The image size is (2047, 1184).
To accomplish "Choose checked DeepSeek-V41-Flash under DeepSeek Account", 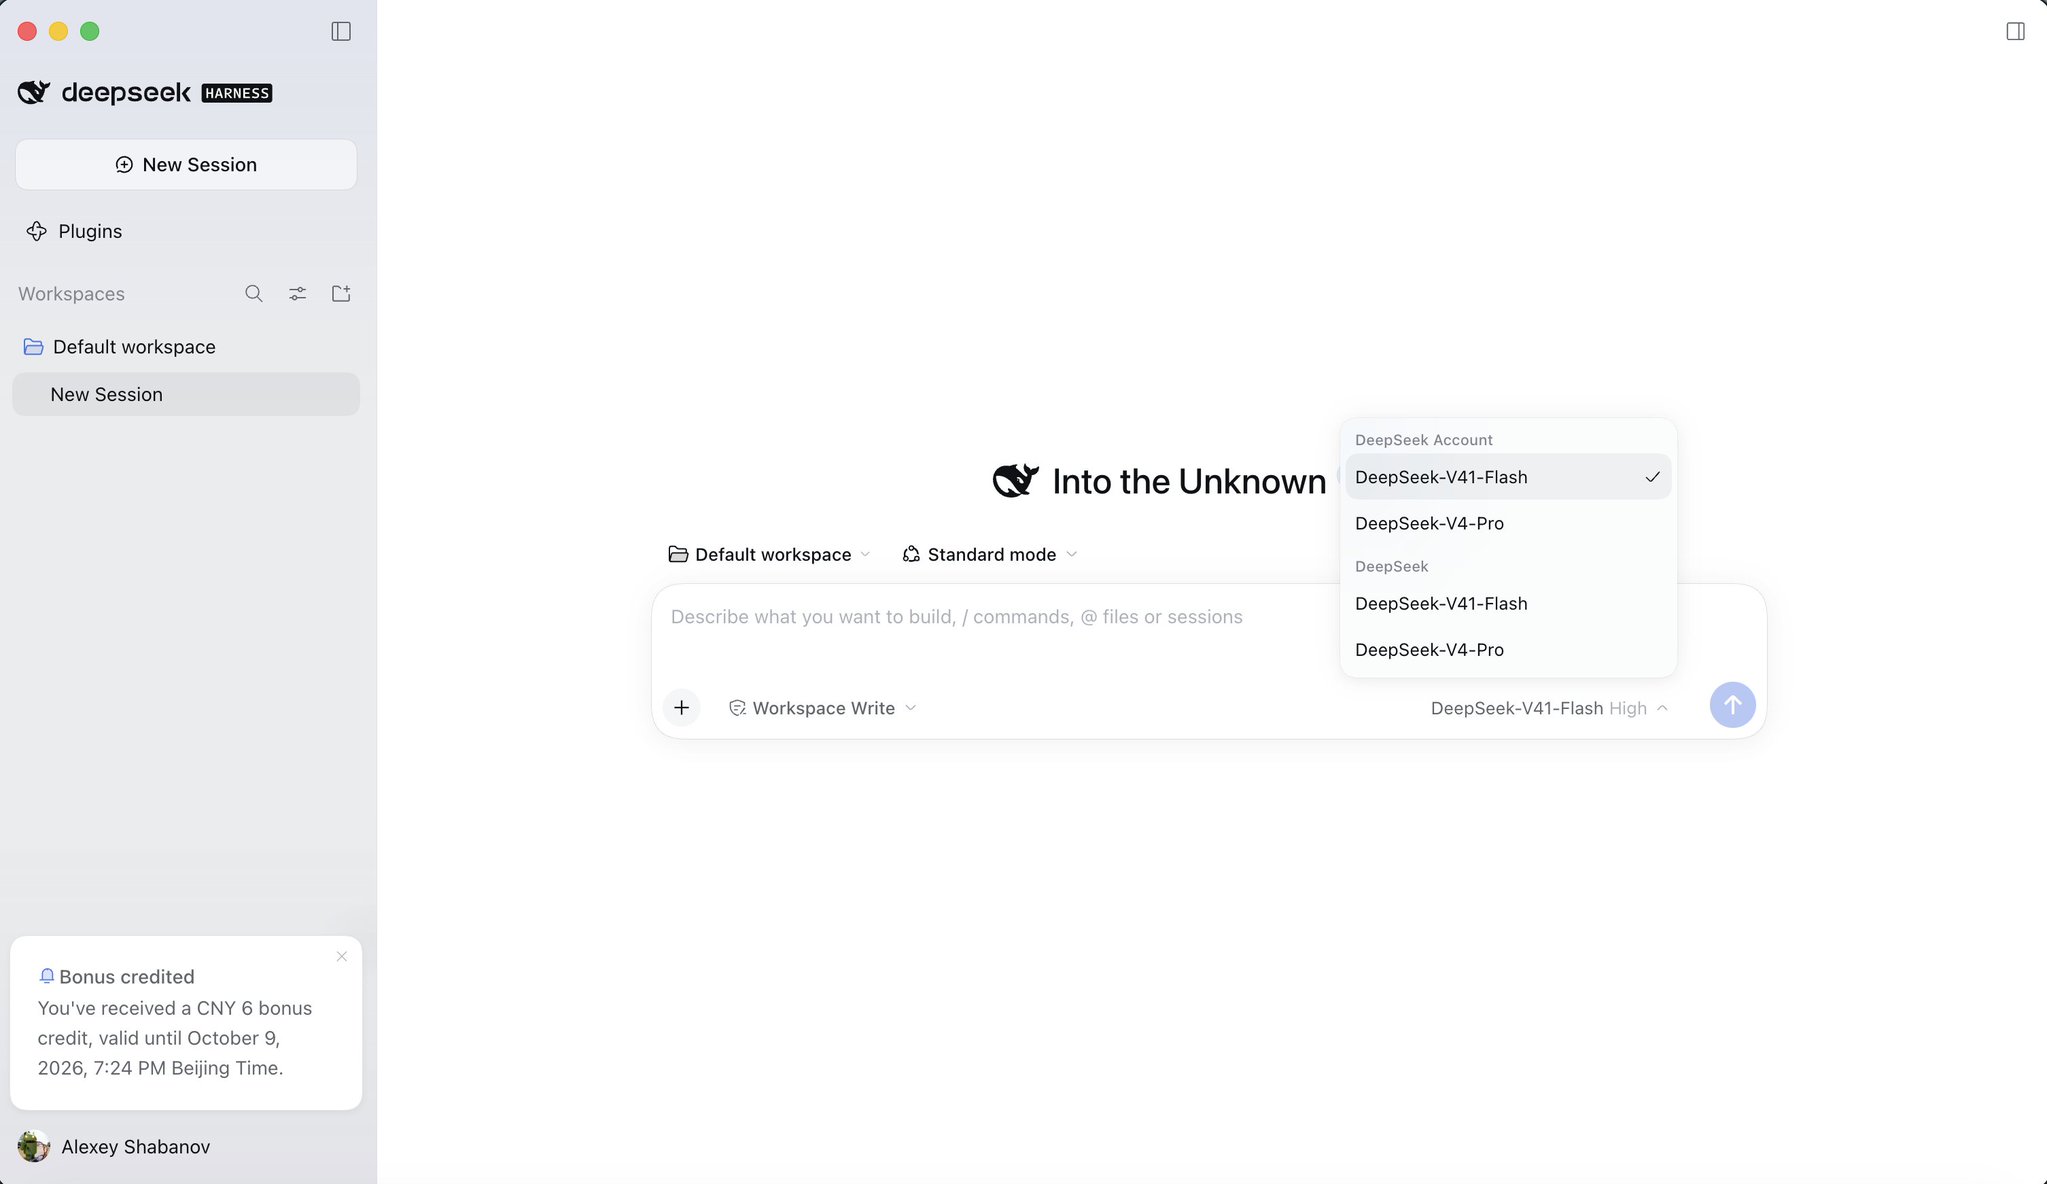I will click(x=1508, y=477).
